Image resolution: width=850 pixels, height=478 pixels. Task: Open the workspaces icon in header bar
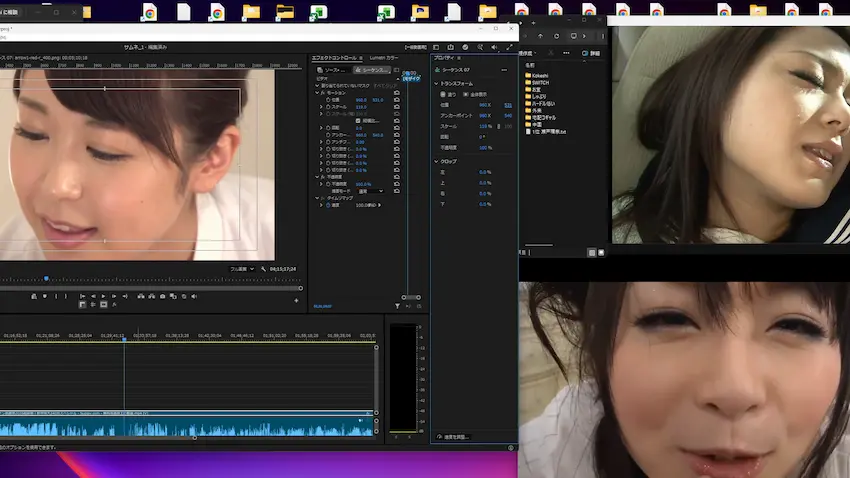[x=436, y=47]
